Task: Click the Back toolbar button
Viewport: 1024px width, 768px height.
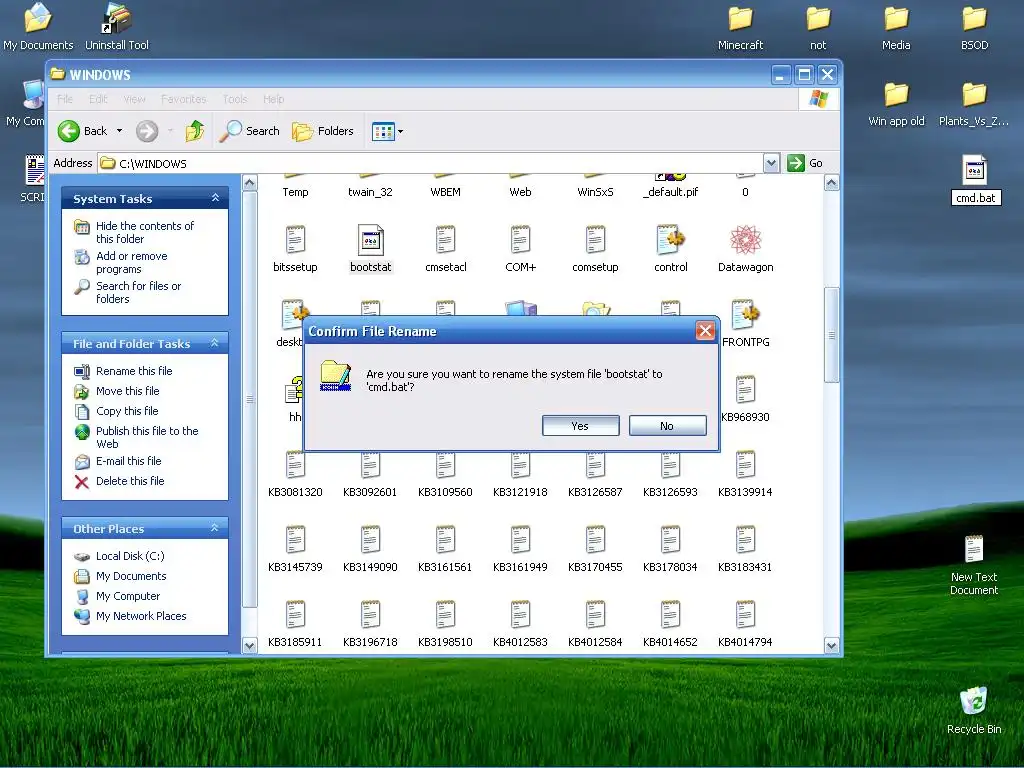Action: [83, 131]
